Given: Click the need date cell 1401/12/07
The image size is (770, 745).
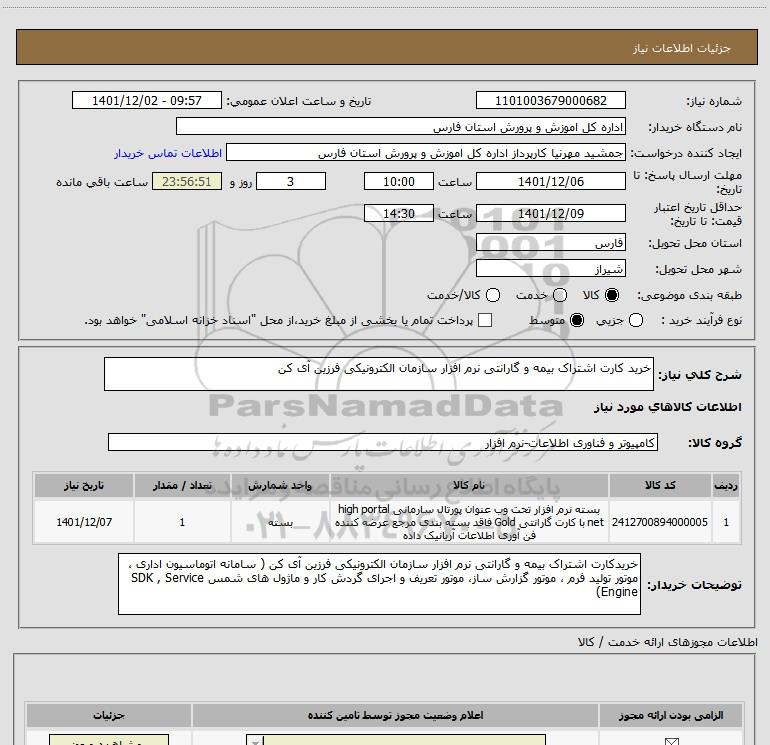Looking at the screenshot, I should 83,522.
